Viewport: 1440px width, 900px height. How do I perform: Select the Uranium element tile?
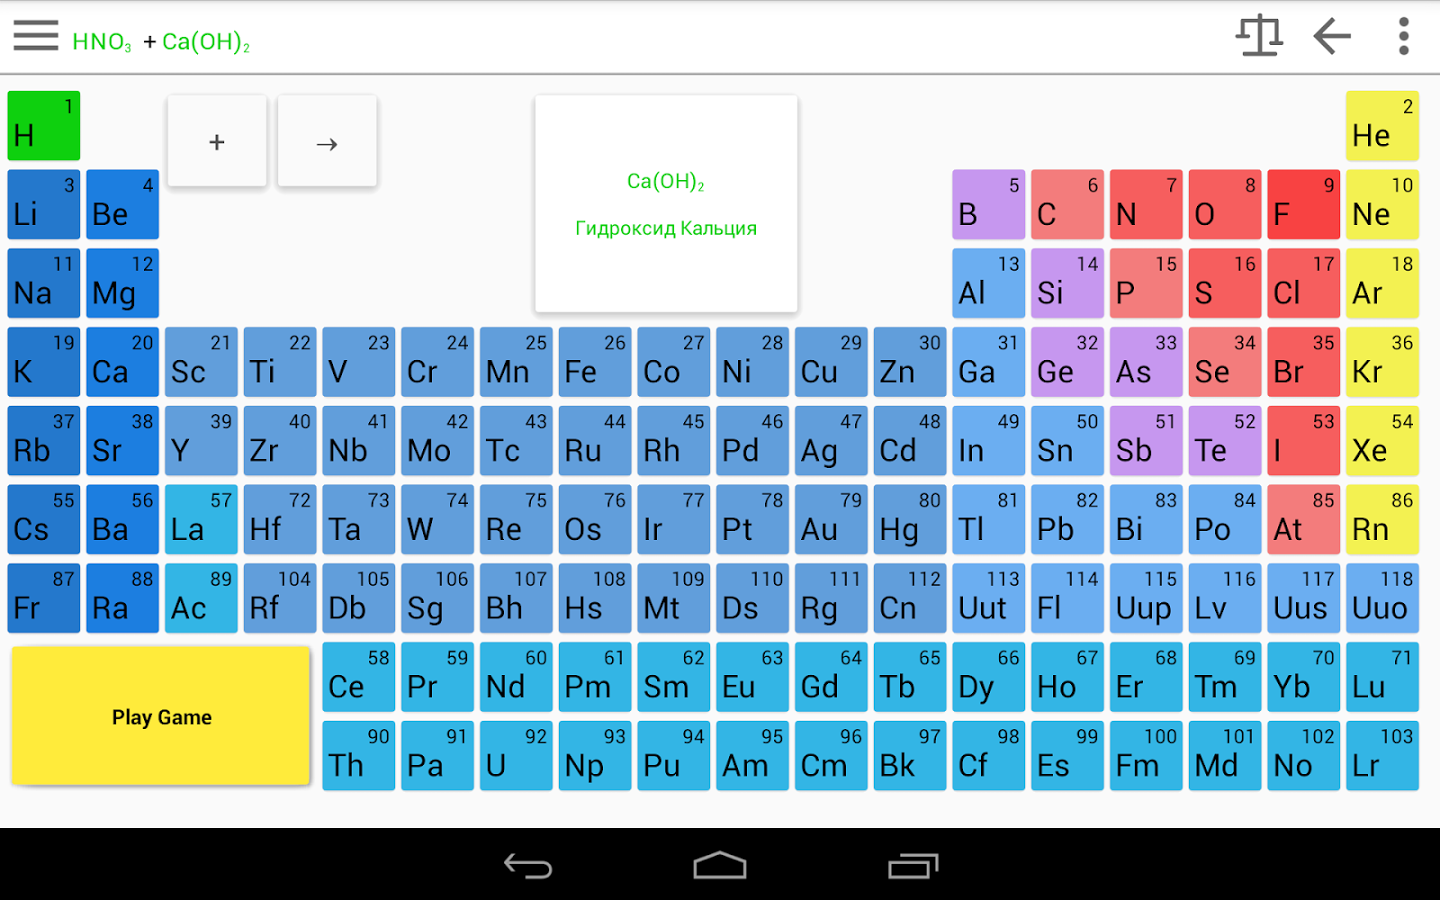[x=516, y=756]
